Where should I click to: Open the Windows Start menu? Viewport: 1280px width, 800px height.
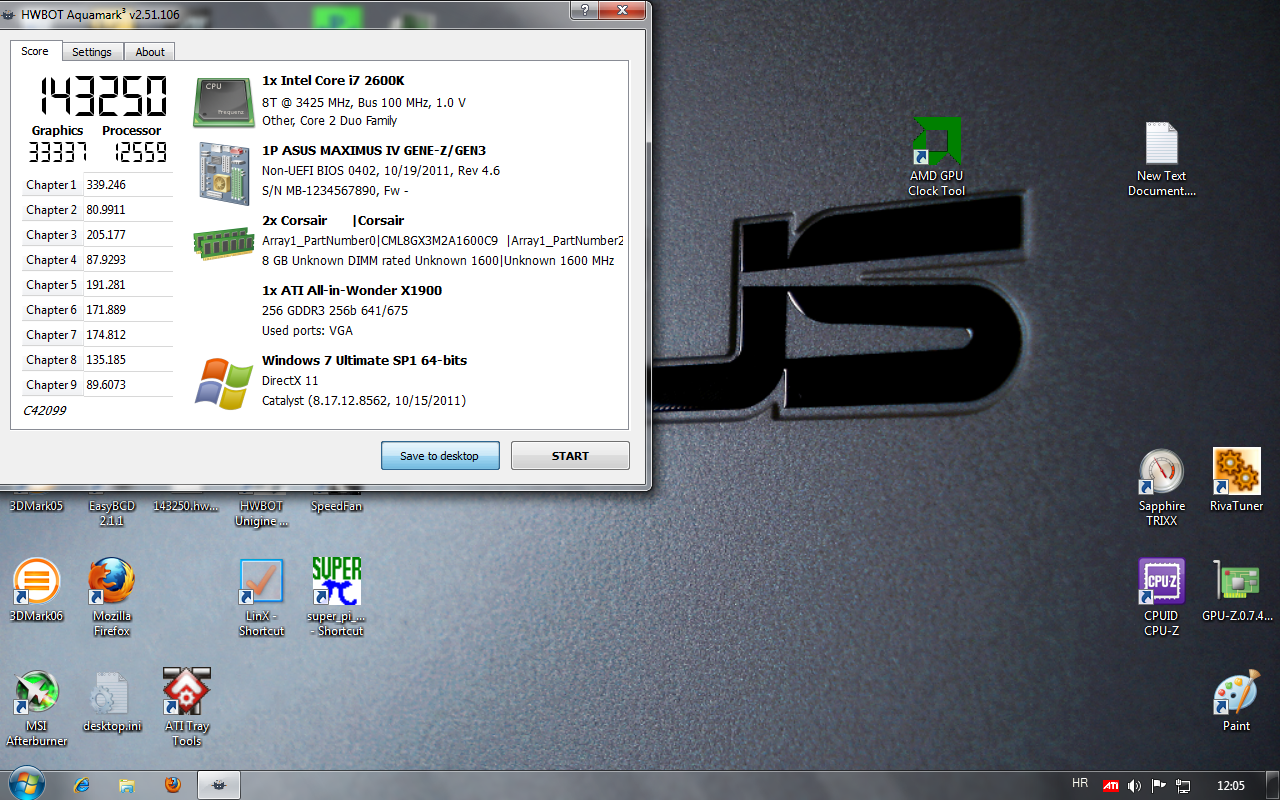25,783
